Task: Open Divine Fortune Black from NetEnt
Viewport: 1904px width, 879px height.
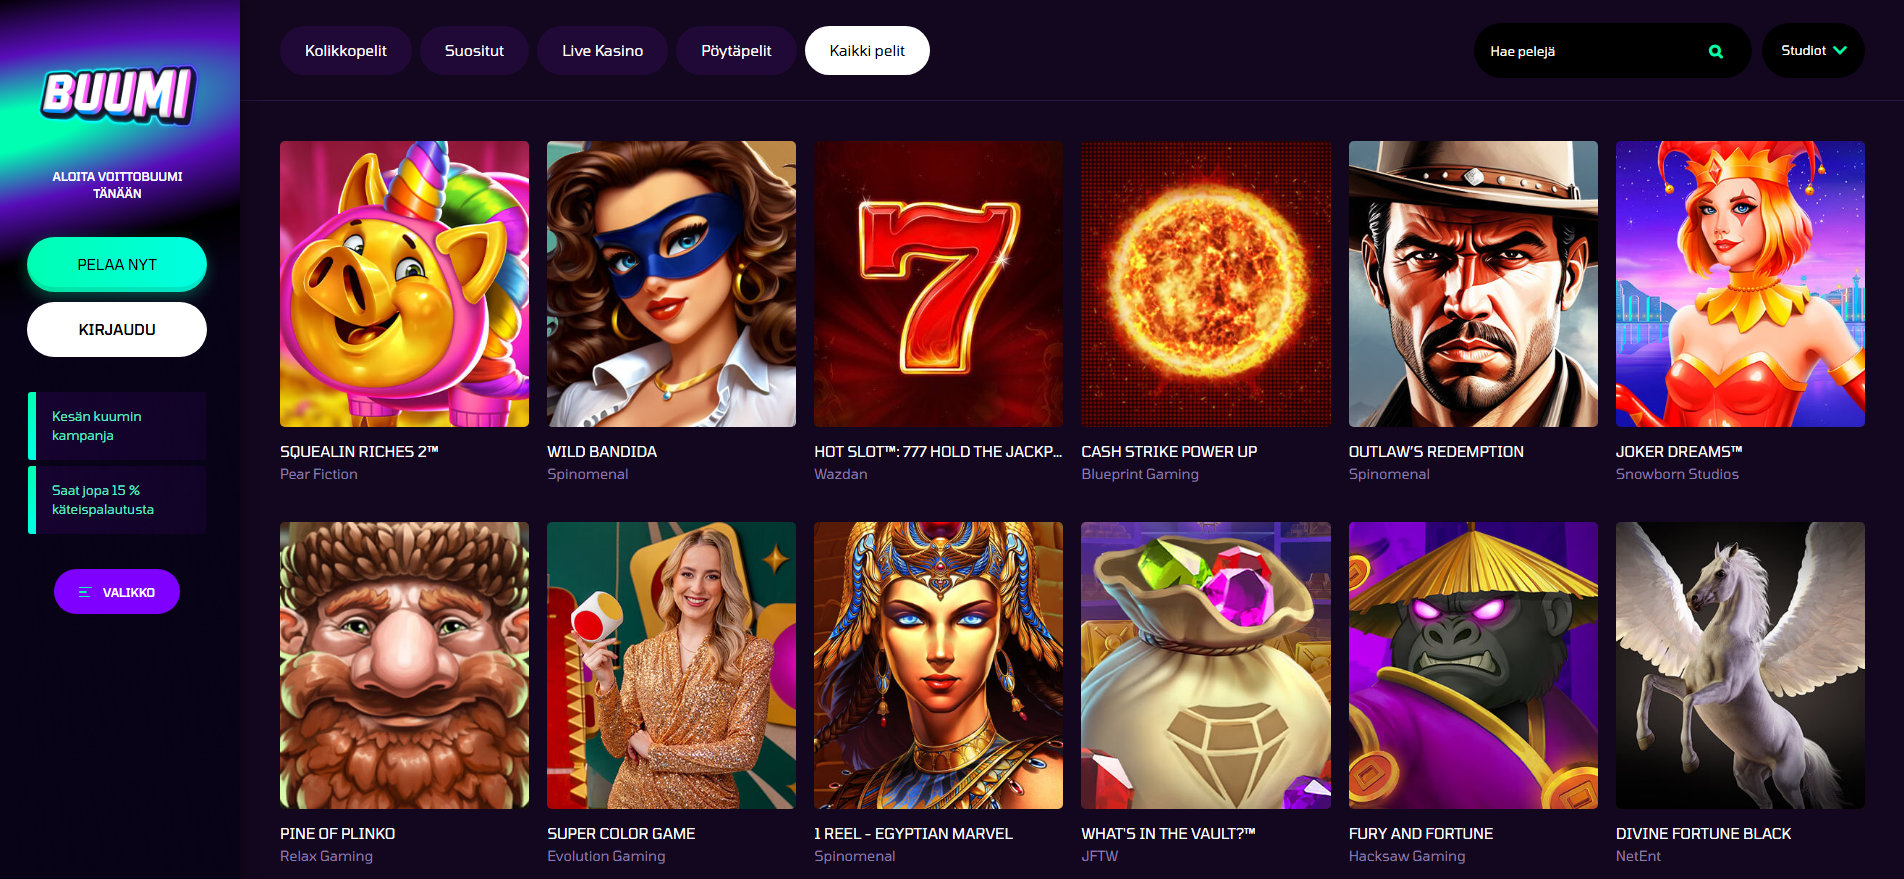Action: point(1739,665)
